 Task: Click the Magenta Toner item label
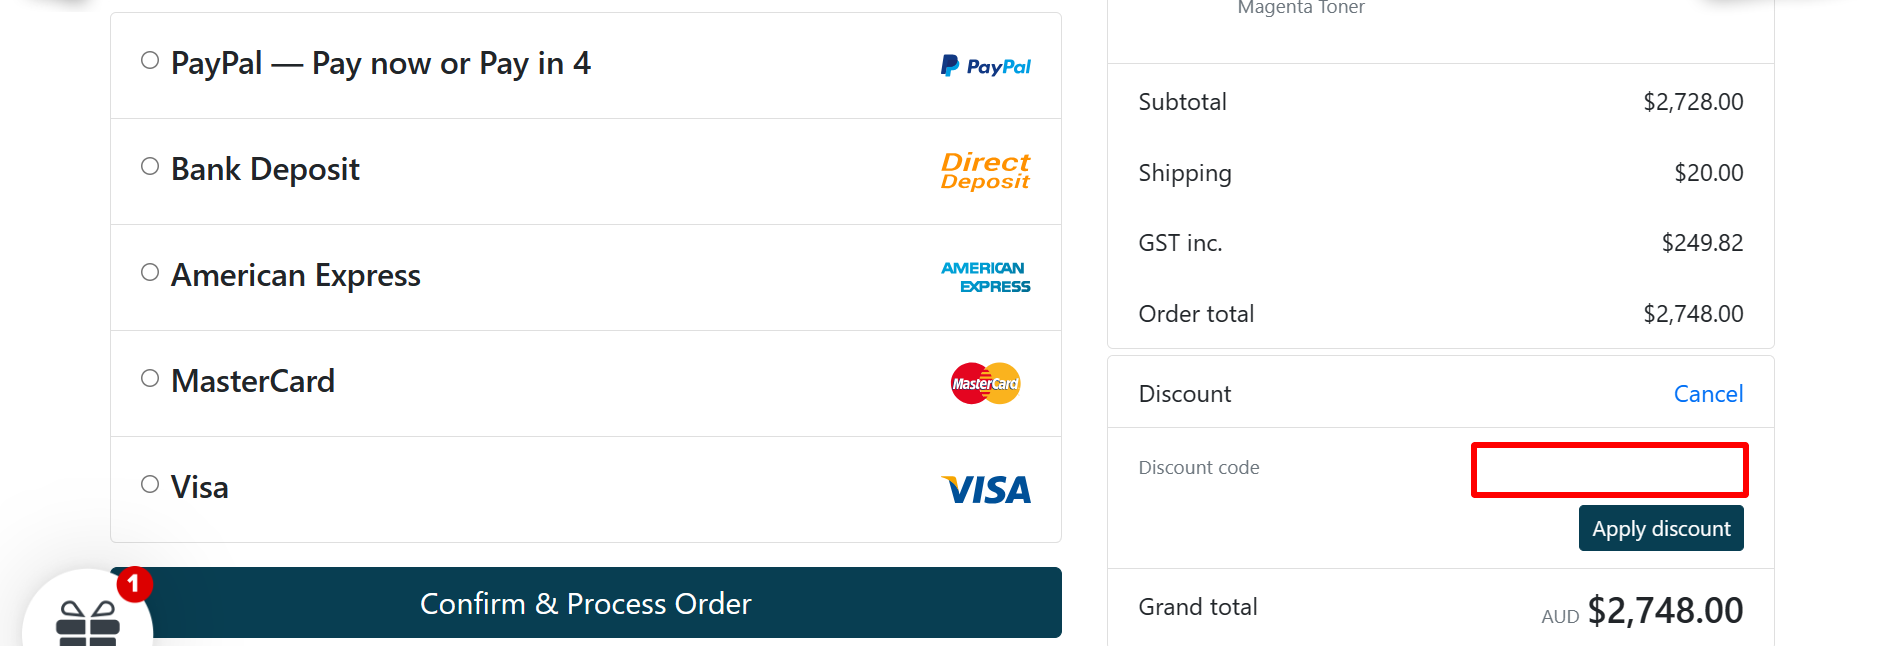pyautogui.click(x=1300, y=8)
